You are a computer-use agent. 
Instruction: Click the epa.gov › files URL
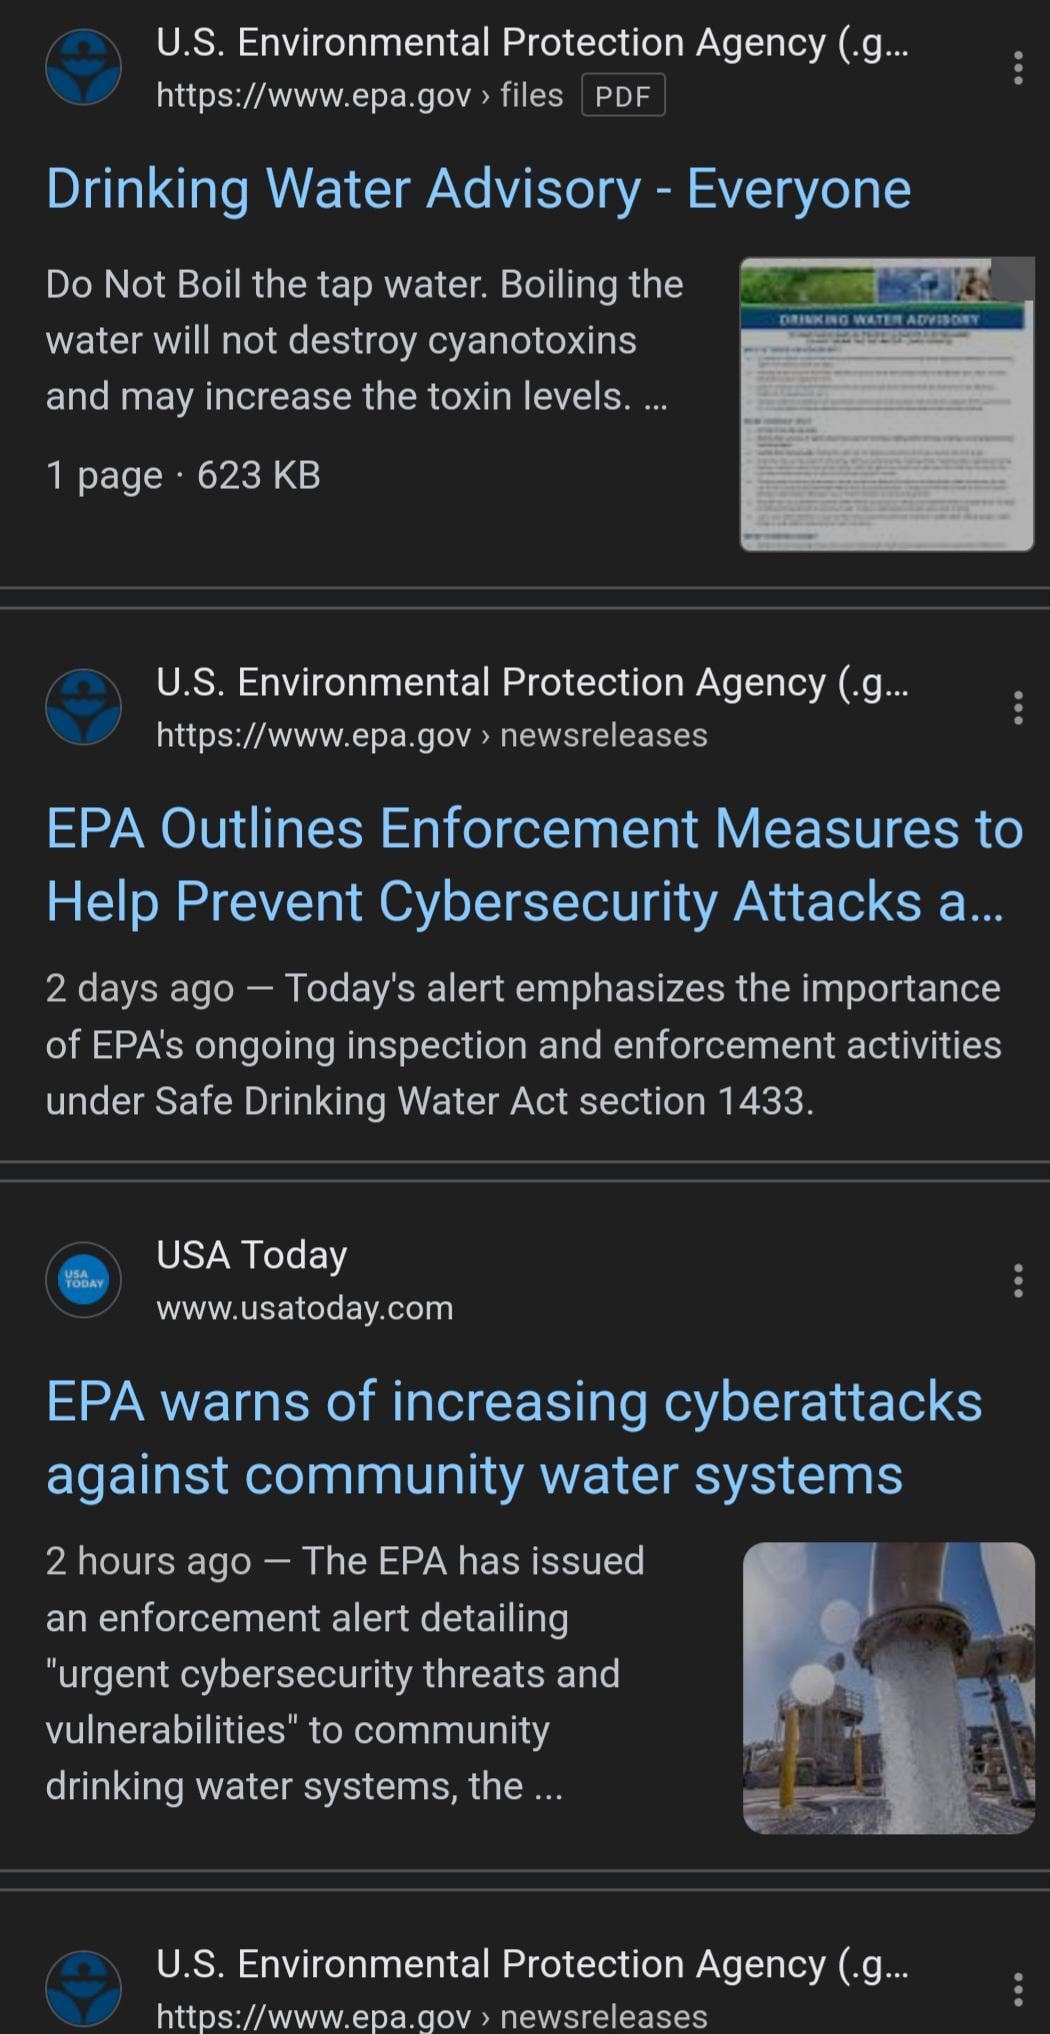pyautogui.click(x=359, y=96)
